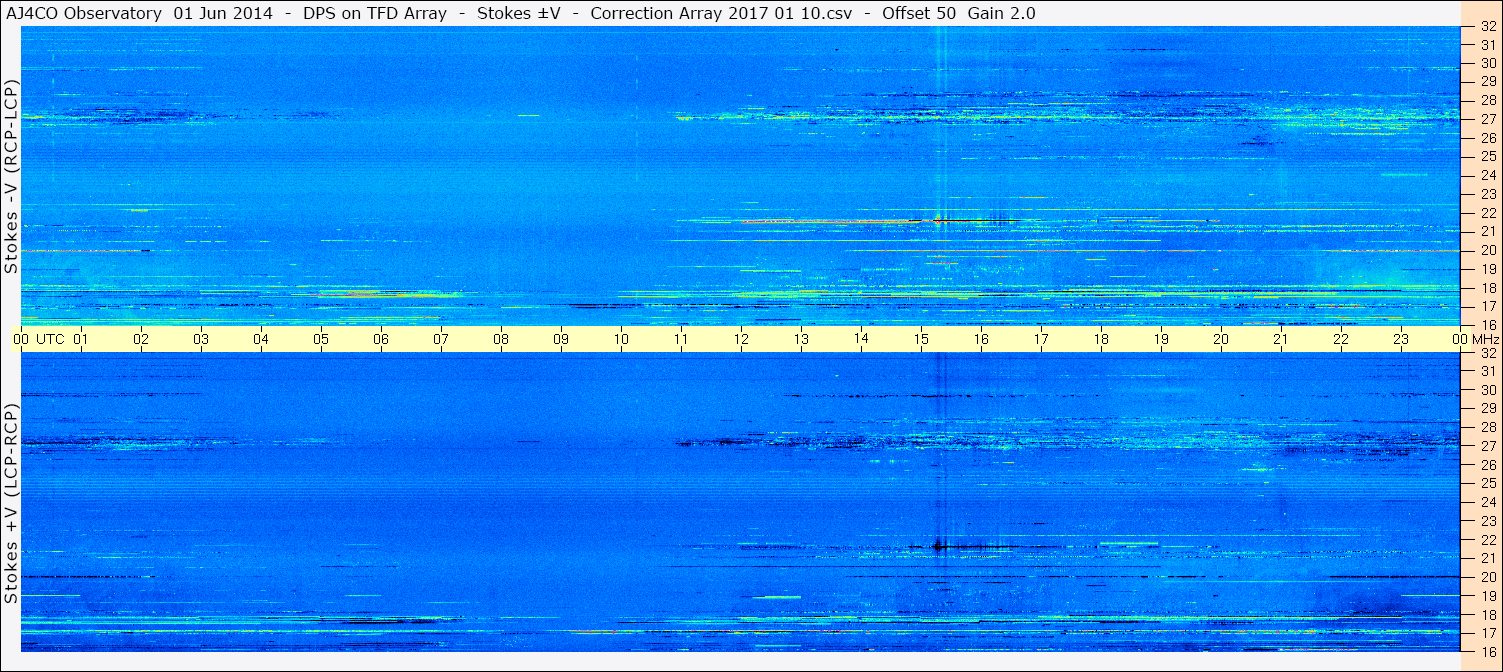Select hour 05 on the UTC time axis

pyautogui.click(x=321, y=339)
